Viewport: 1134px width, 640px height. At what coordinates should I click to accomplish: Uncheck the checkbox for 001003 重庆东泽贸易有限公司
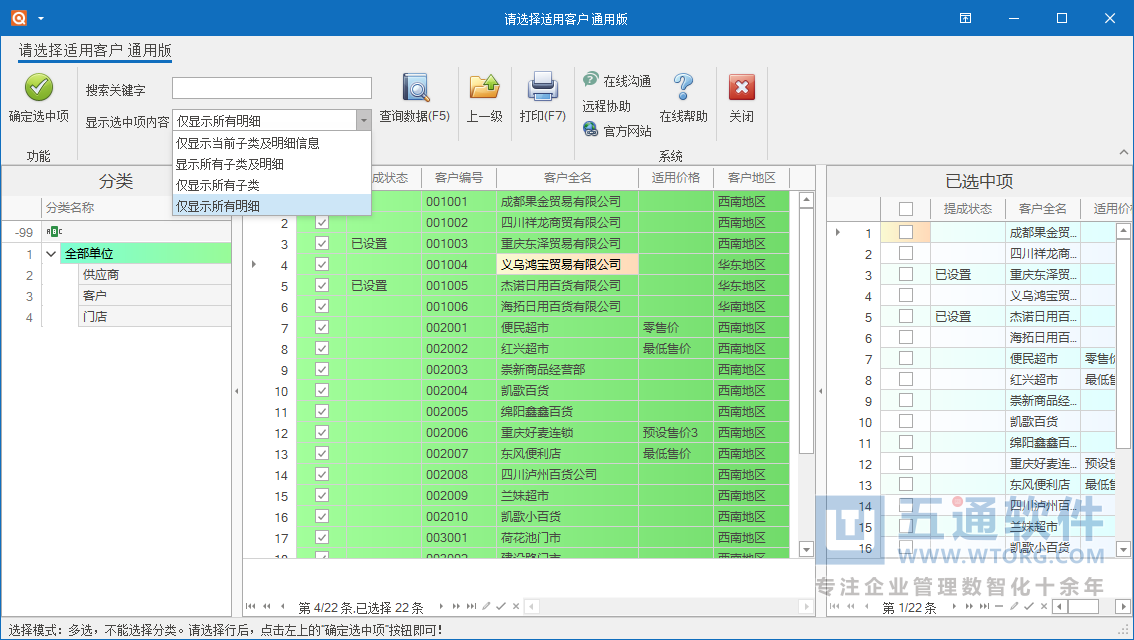click(x=322, y=243)
